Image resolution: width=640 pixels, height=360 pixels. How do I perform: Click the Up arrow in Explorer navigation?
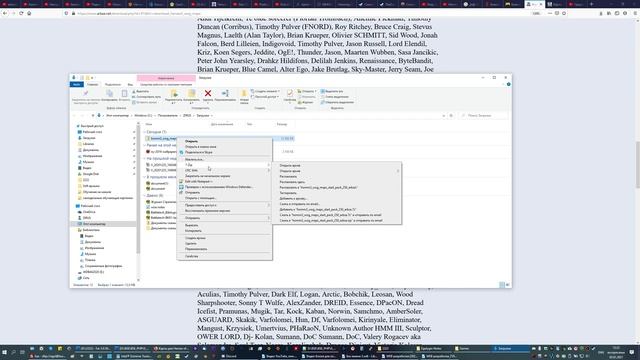tap(93, 116)
